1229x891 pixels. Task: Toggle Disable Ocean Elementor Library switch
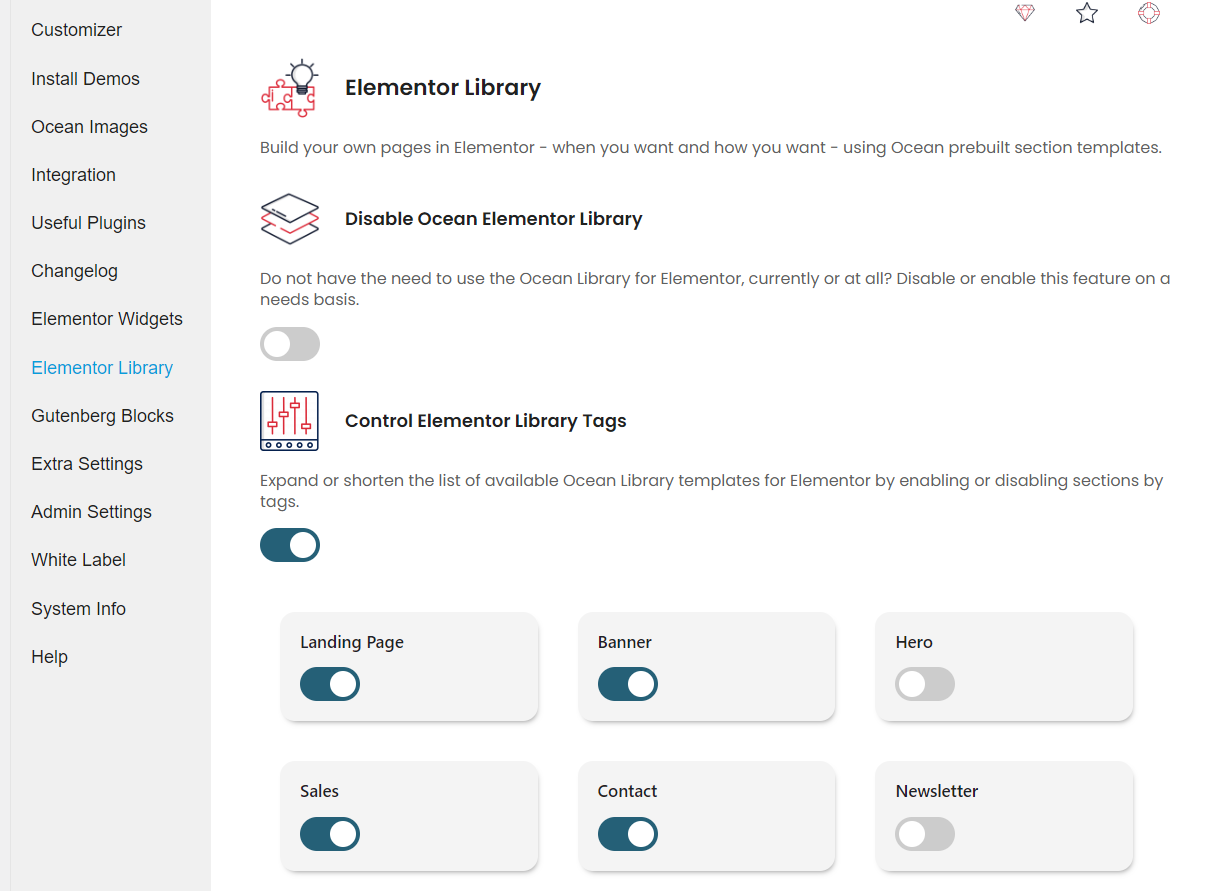pos(290,344)
